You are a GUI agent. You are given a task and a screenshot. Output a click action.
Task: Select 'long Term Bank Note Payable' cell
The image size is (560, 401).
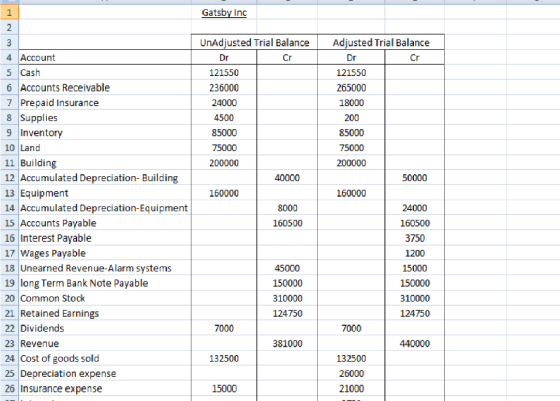coord(105,283)
